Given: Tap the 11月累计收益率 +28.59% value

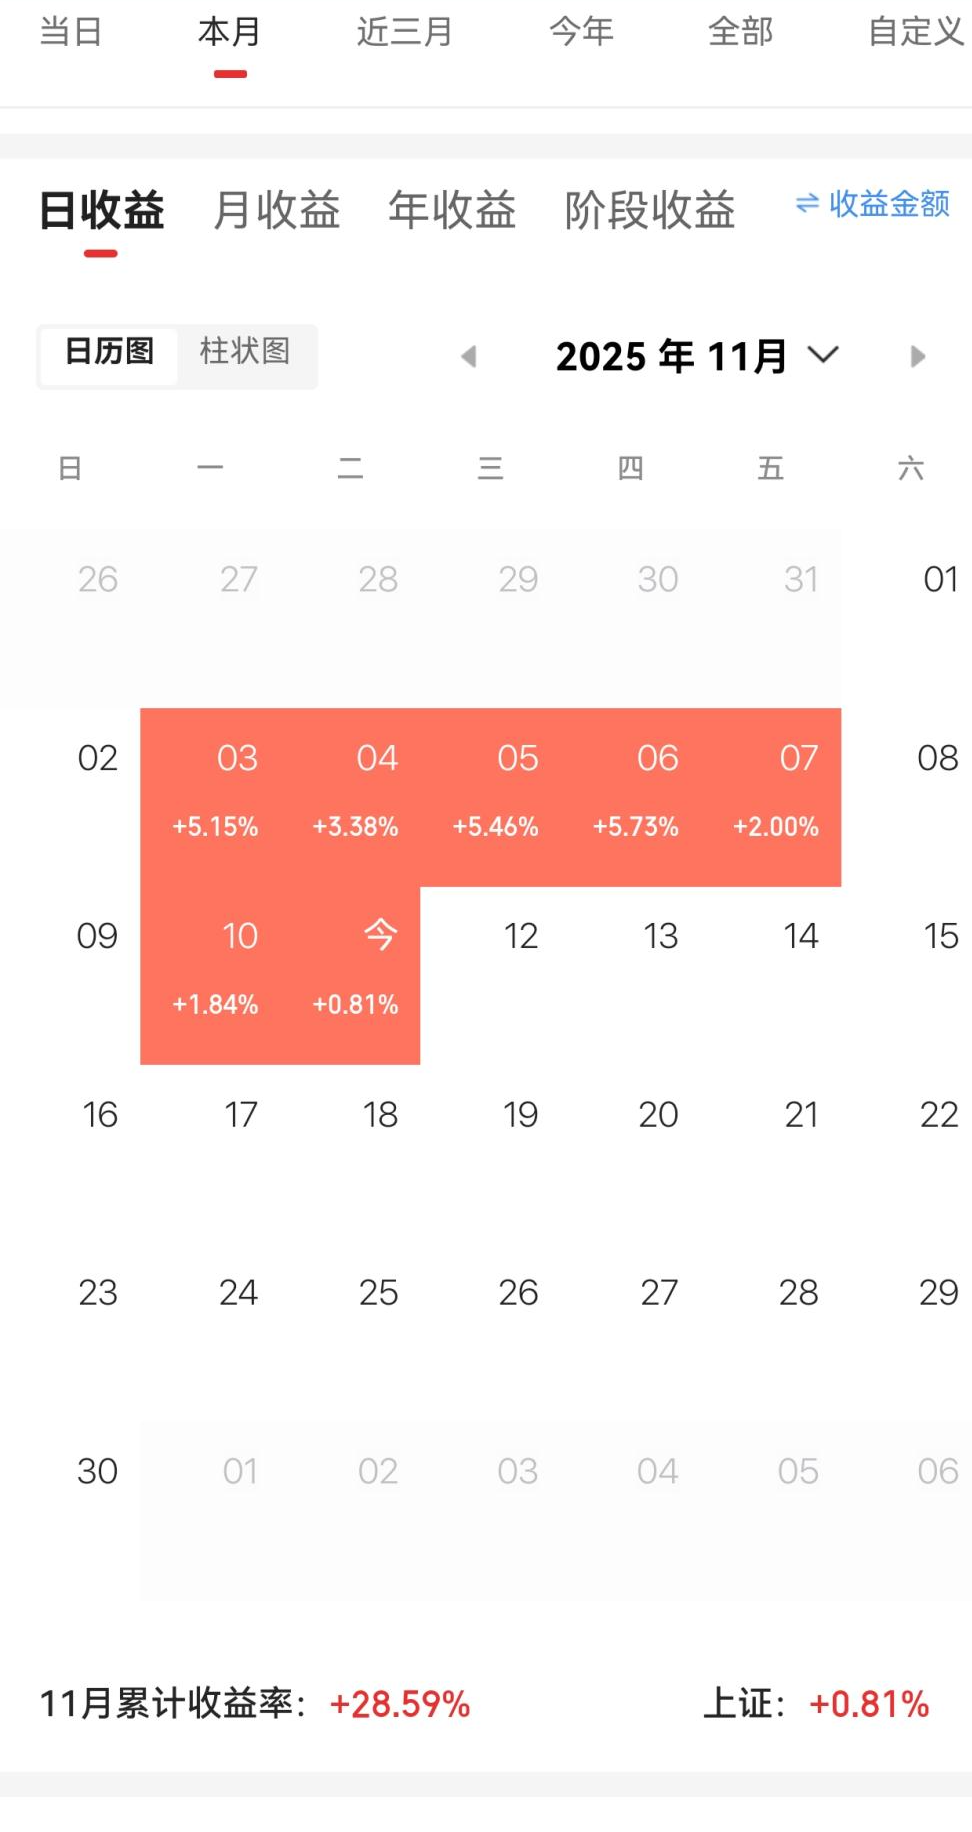Looking at the screenshot, I should point(400,1704).
